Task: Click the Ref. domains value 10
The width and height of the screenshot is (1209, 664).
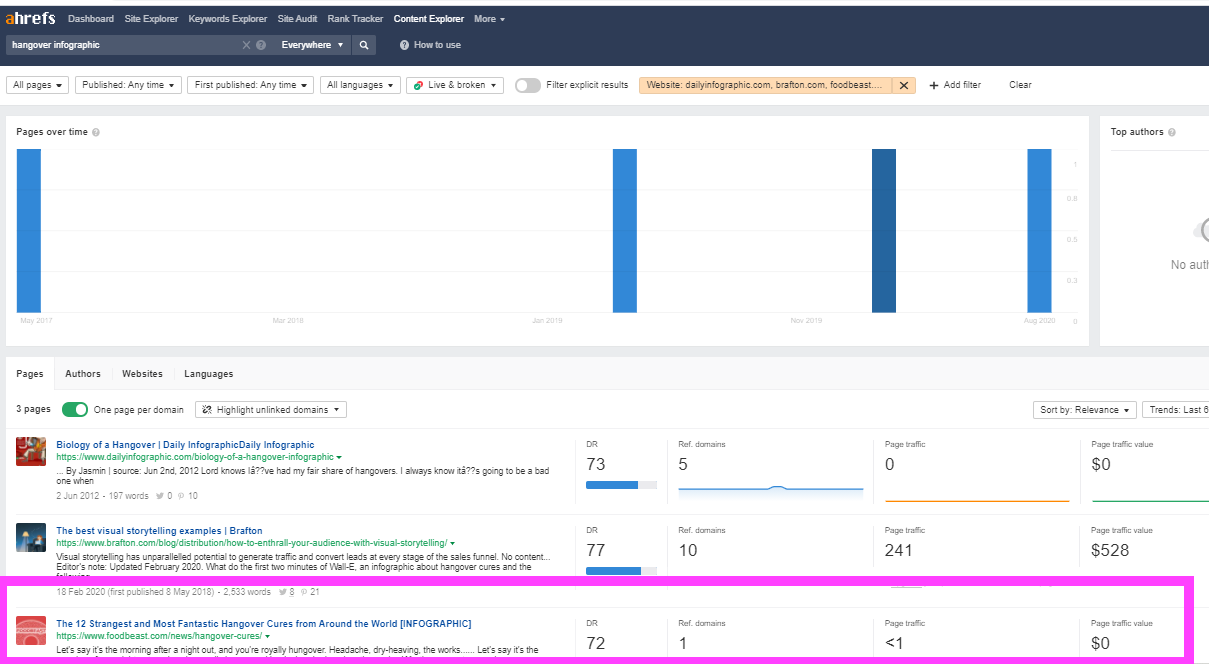Action: pos(688,551)
